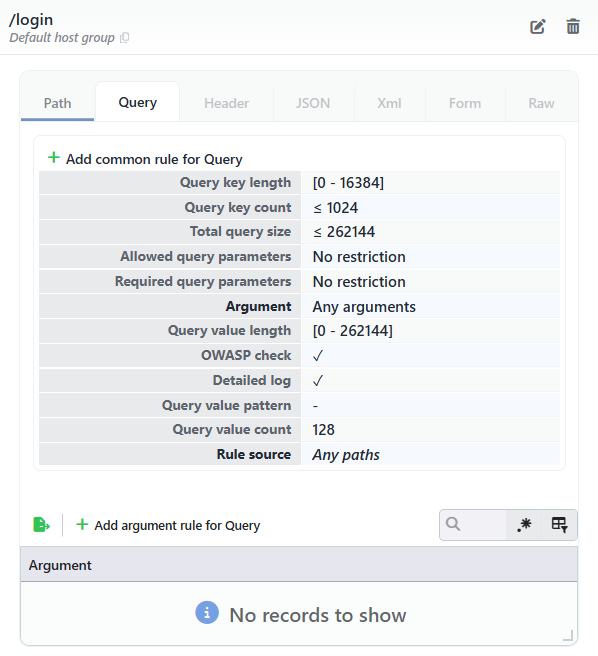This screenshot has height=656, width=598.
Task: Click the Allowed query parameters label
Action: [205, 256]
